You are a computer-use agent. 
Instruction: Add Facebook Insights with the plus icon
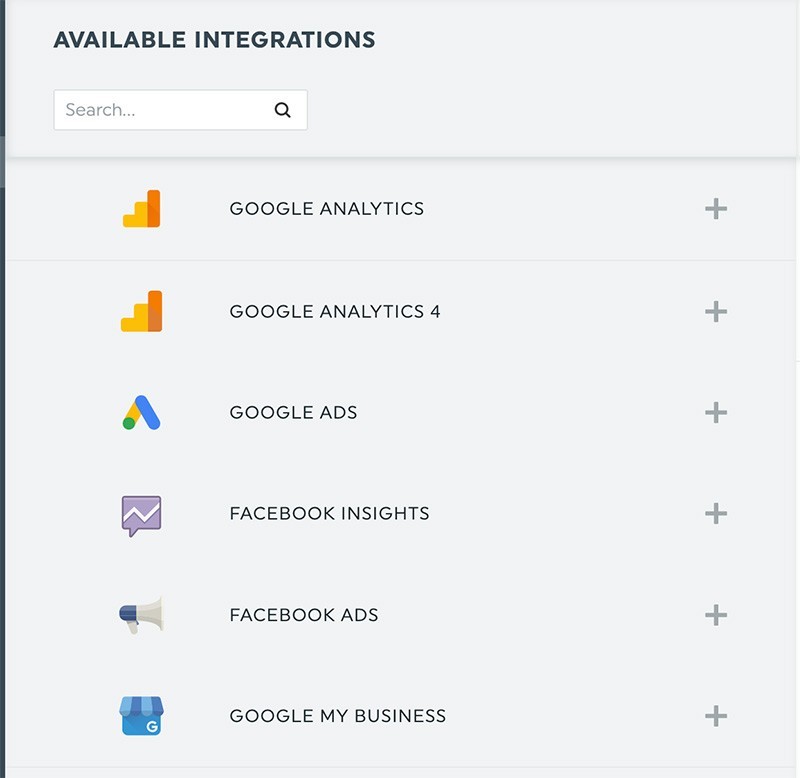(716, 514)
